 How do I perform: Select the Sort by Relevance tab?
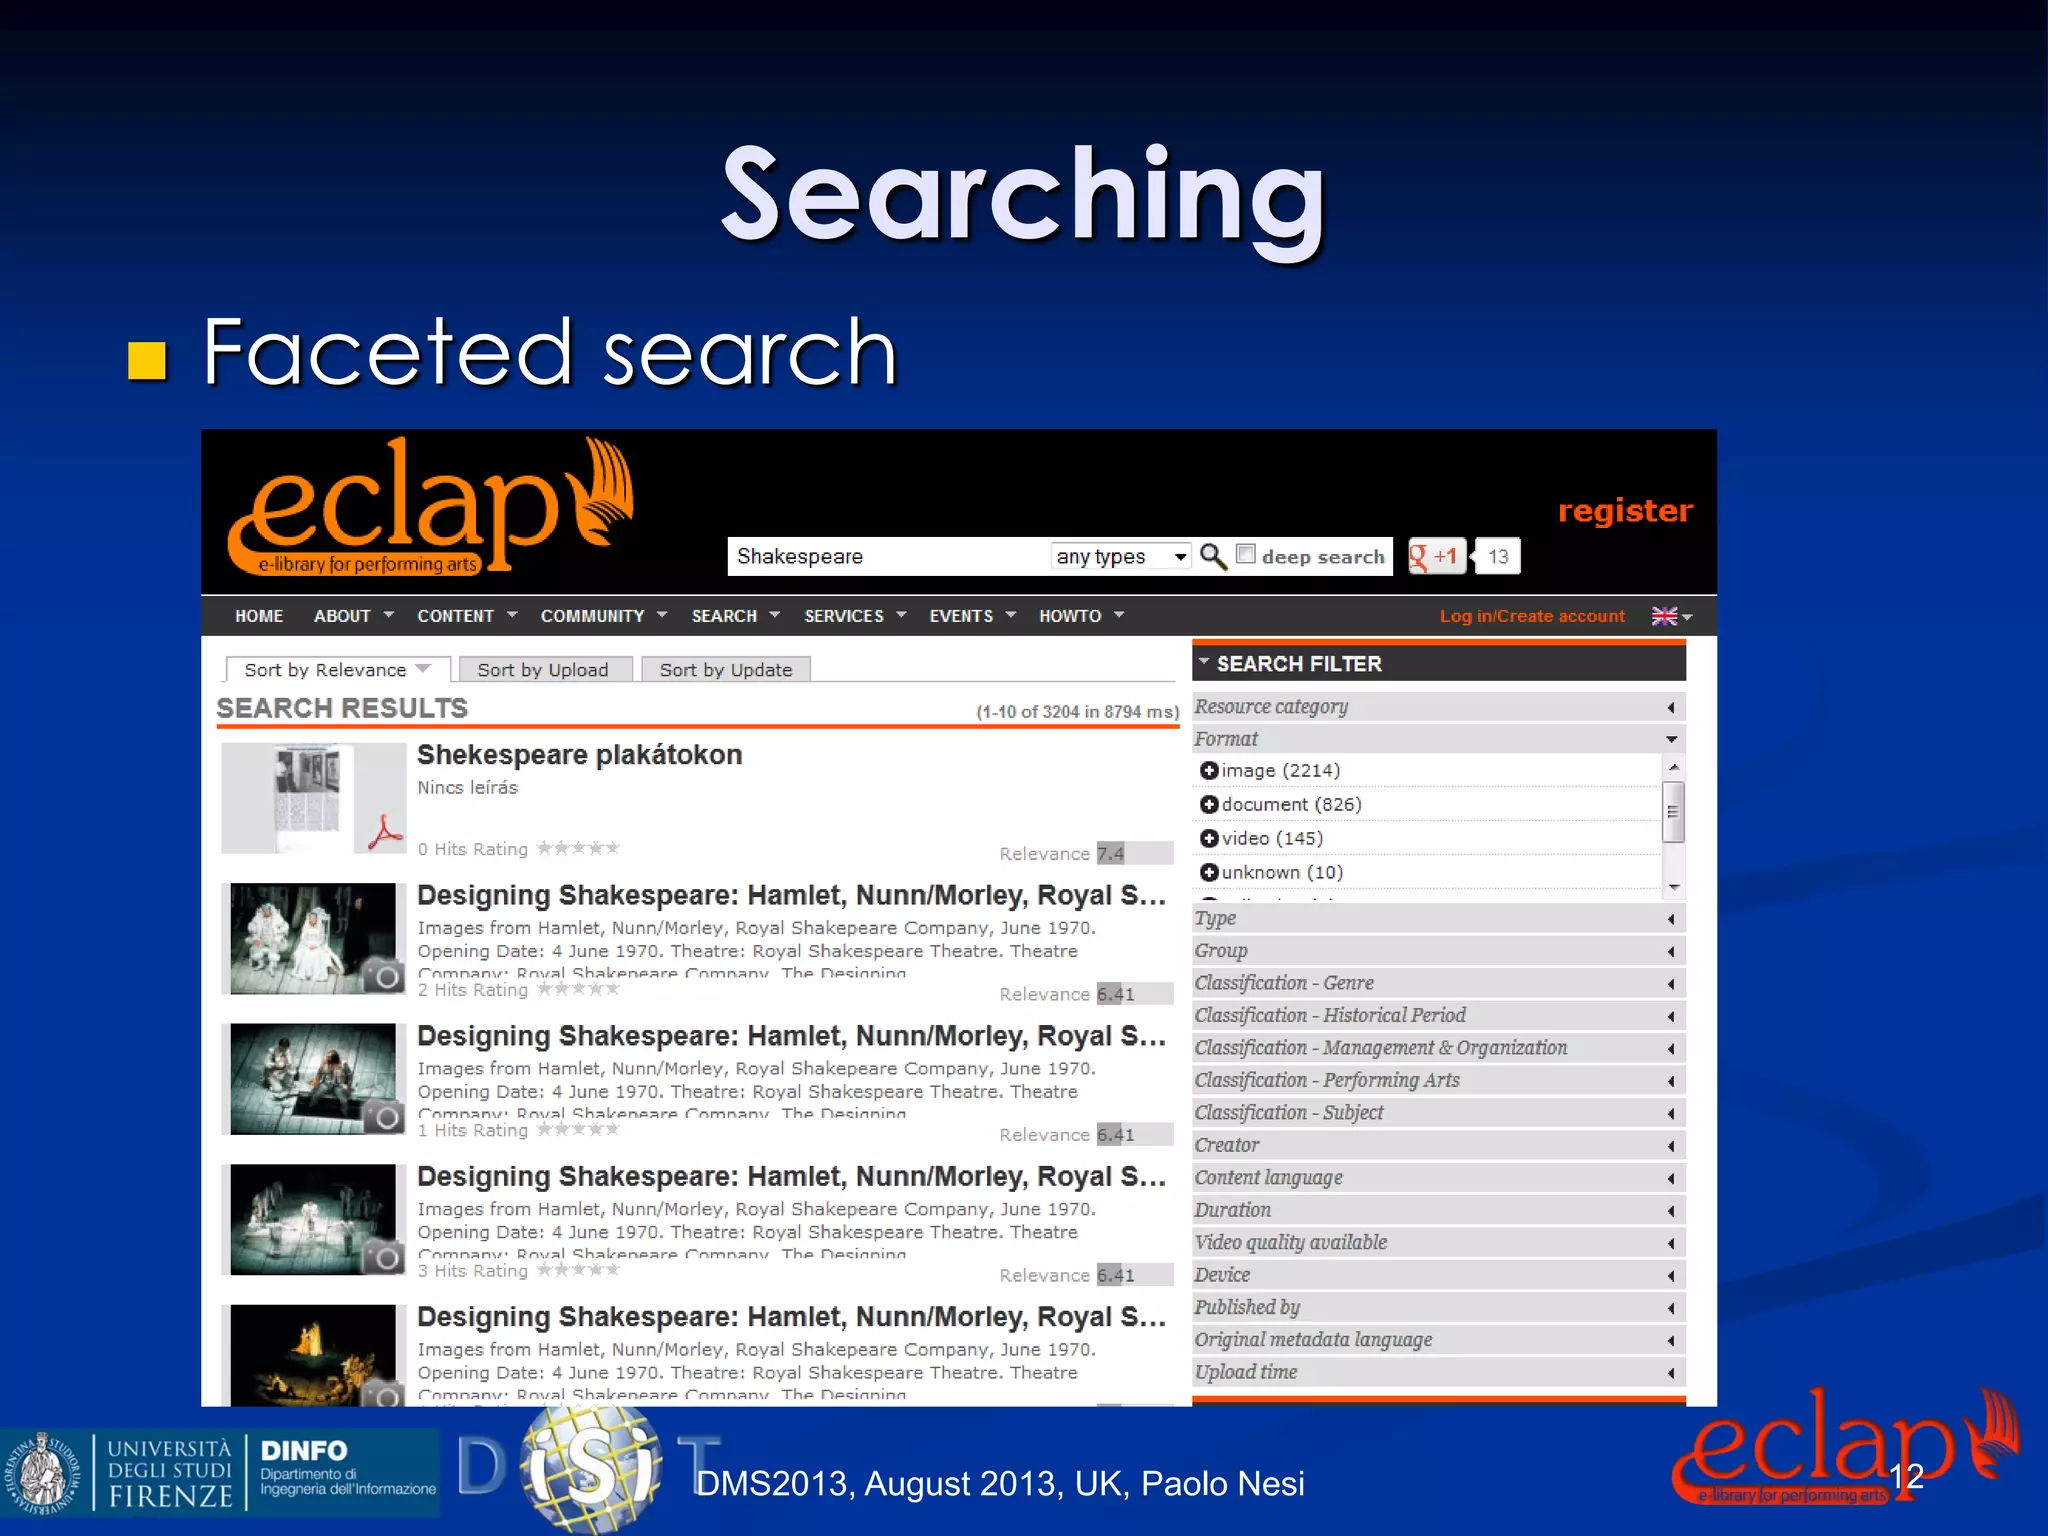337,669
